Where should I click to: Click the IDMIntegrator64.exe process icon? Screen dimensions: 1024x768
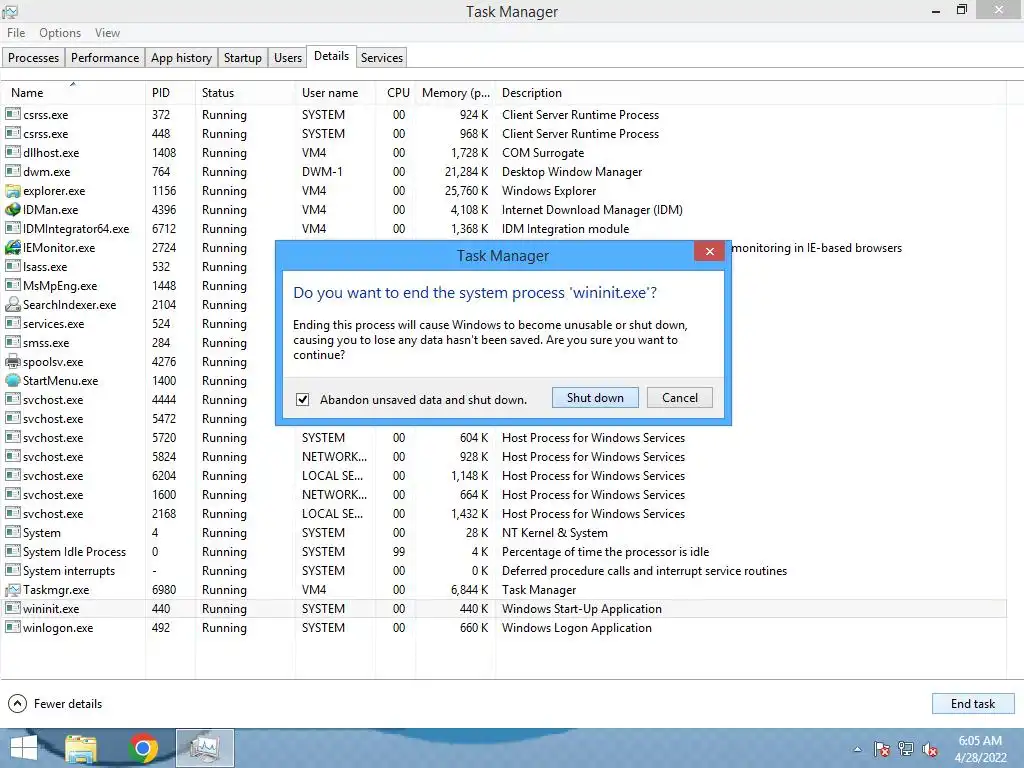12,228
